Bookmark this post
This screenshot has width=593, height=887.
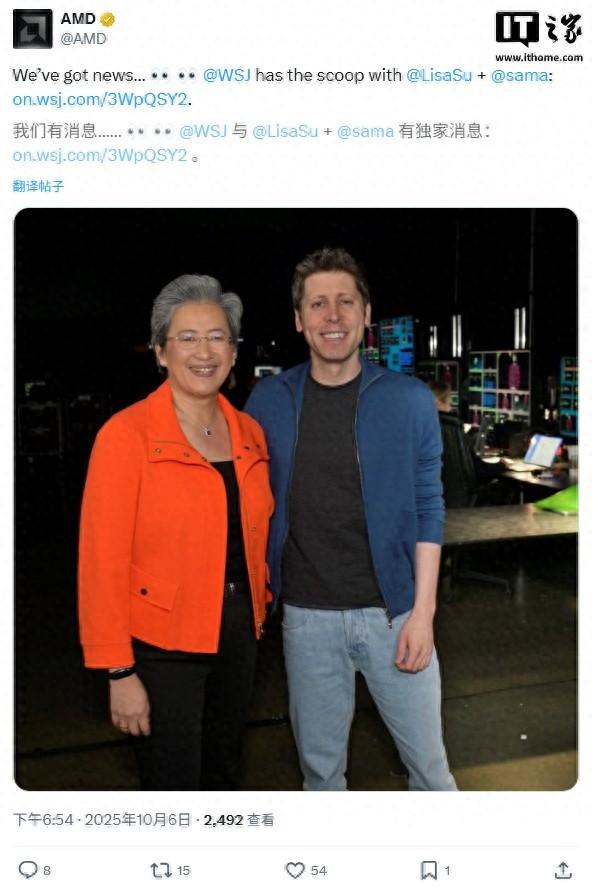pyautogui.click(x=429, y=869)
